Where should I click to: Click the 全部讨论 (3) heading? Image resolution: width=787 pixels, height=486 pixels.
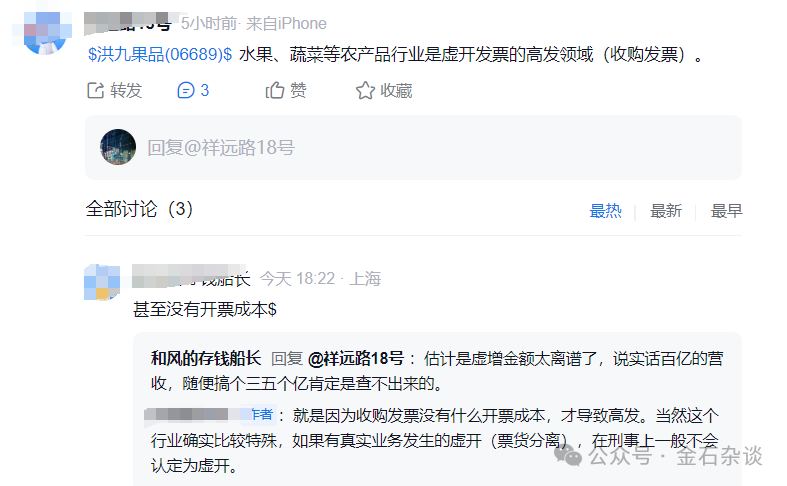pyautogui.click(x=139, y=209)
